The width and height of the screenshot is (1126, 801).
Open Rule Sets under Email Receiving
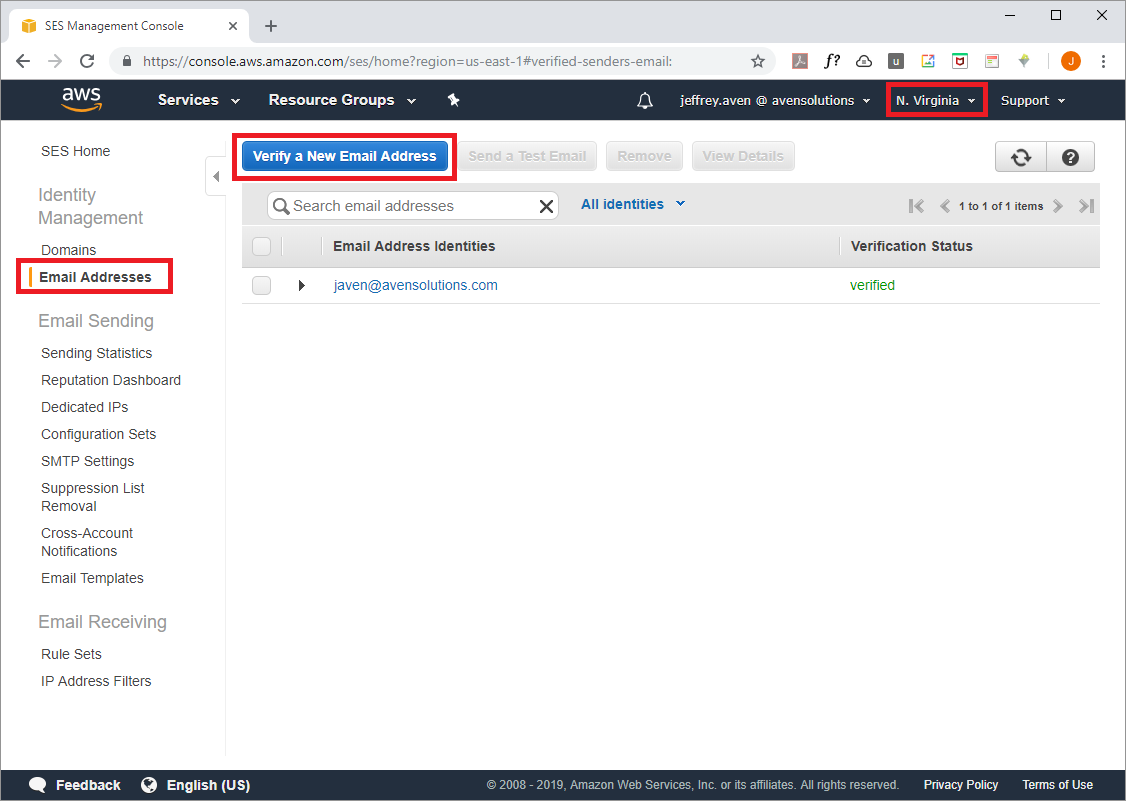click(x=71, y=654)
